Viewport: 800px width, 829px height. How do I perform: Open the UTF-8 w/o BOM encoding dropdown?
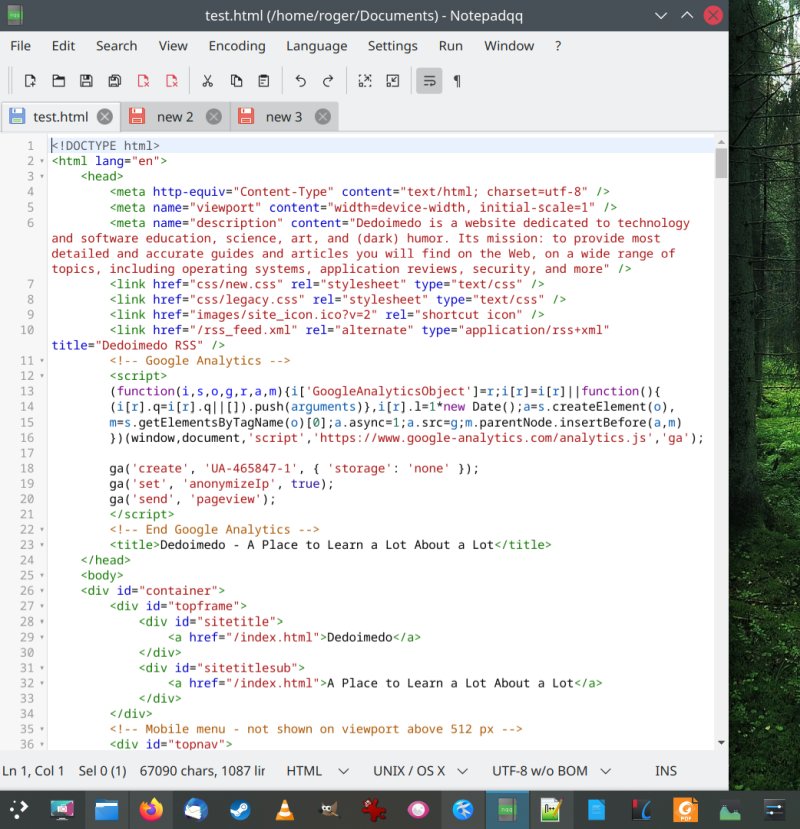pyautogui.click(x=550, y=771)
